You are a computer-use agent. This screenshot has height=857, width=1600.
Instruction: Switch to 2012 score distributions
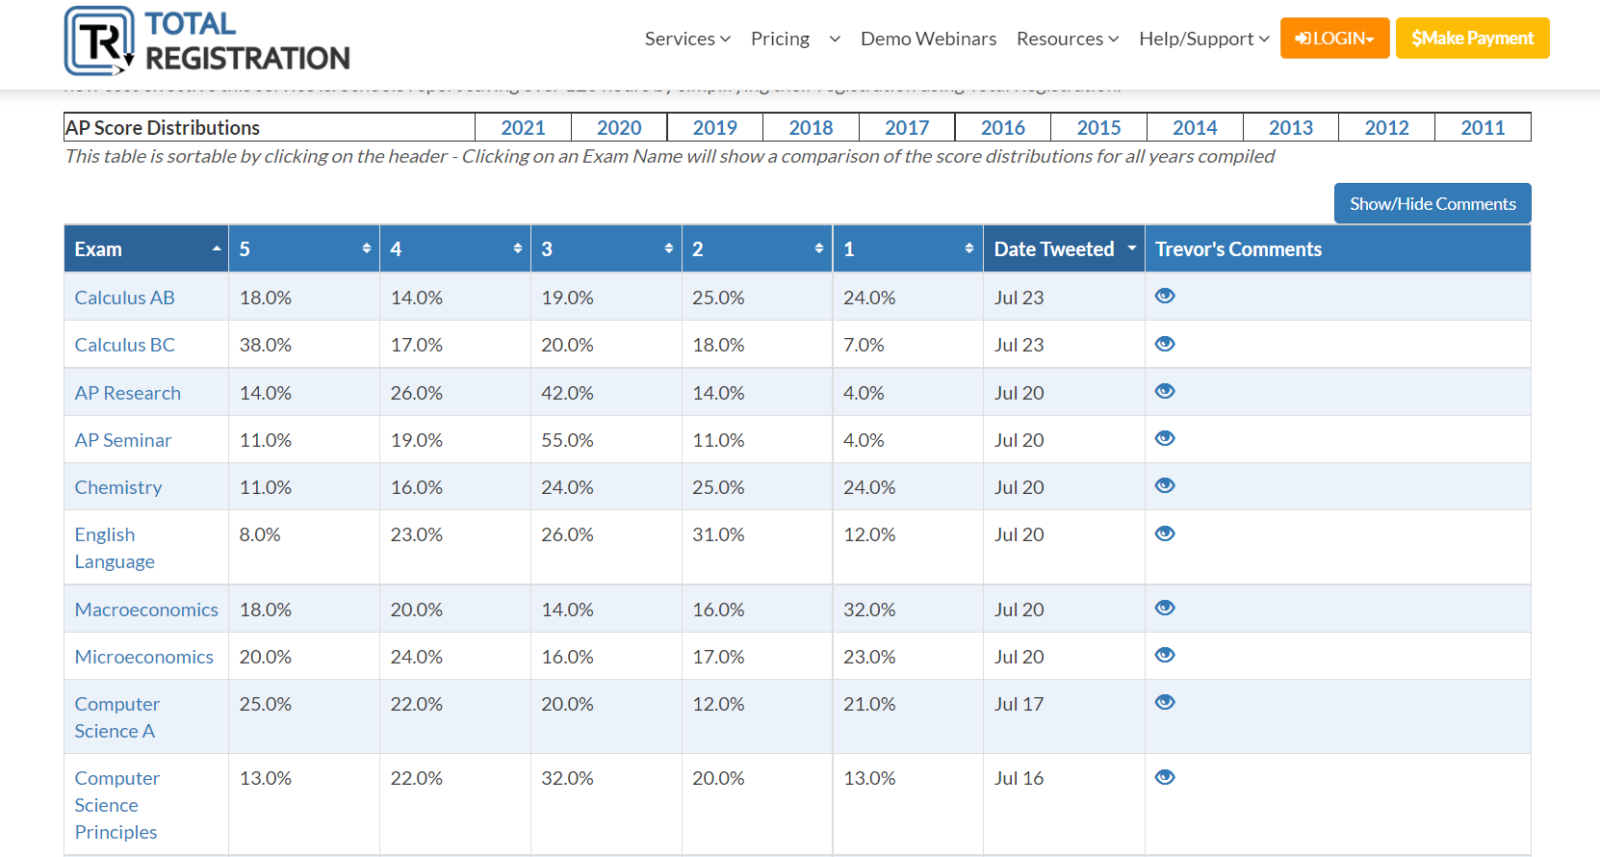1387,128
